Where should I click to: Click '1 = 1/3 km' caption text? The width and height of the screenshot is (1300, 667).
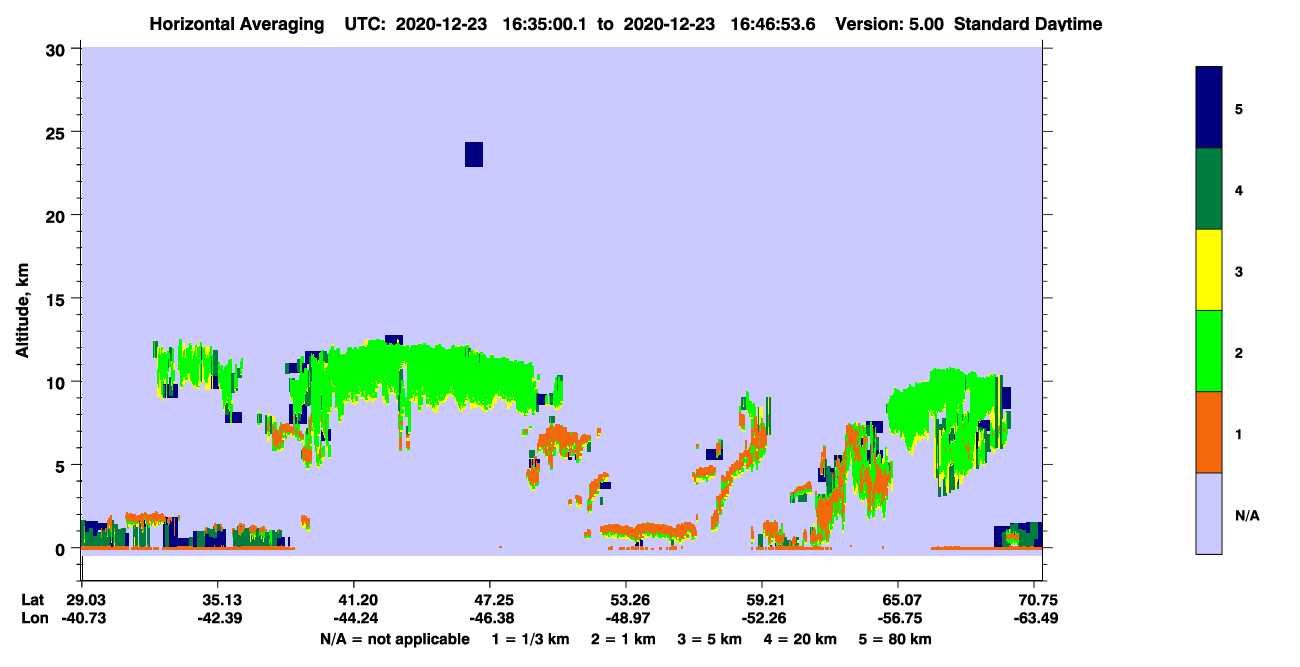point(533,639)
